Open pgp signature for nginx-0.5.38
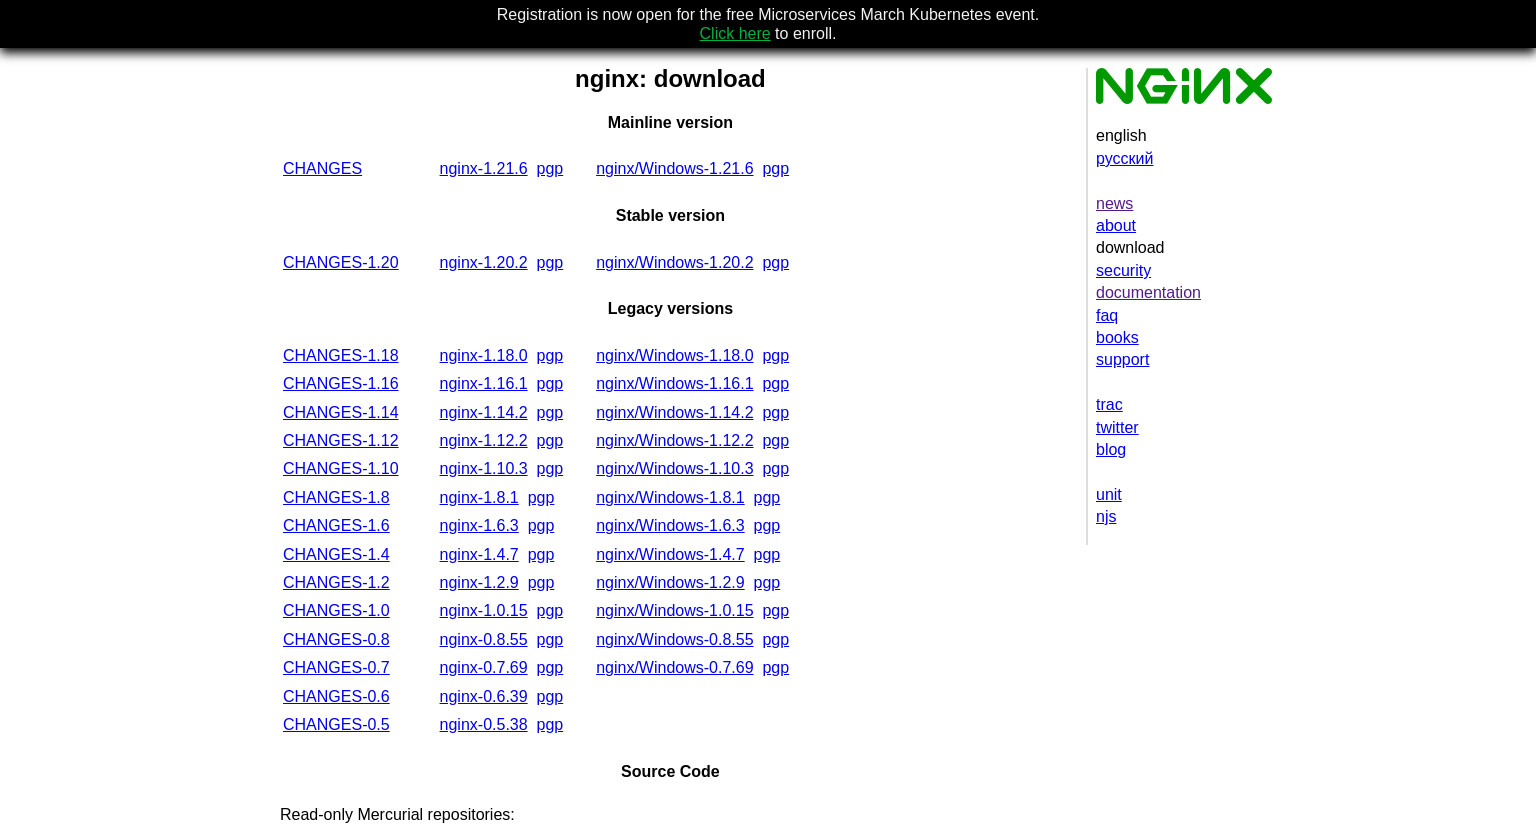The image size is (1536, 824). (550, 725)
